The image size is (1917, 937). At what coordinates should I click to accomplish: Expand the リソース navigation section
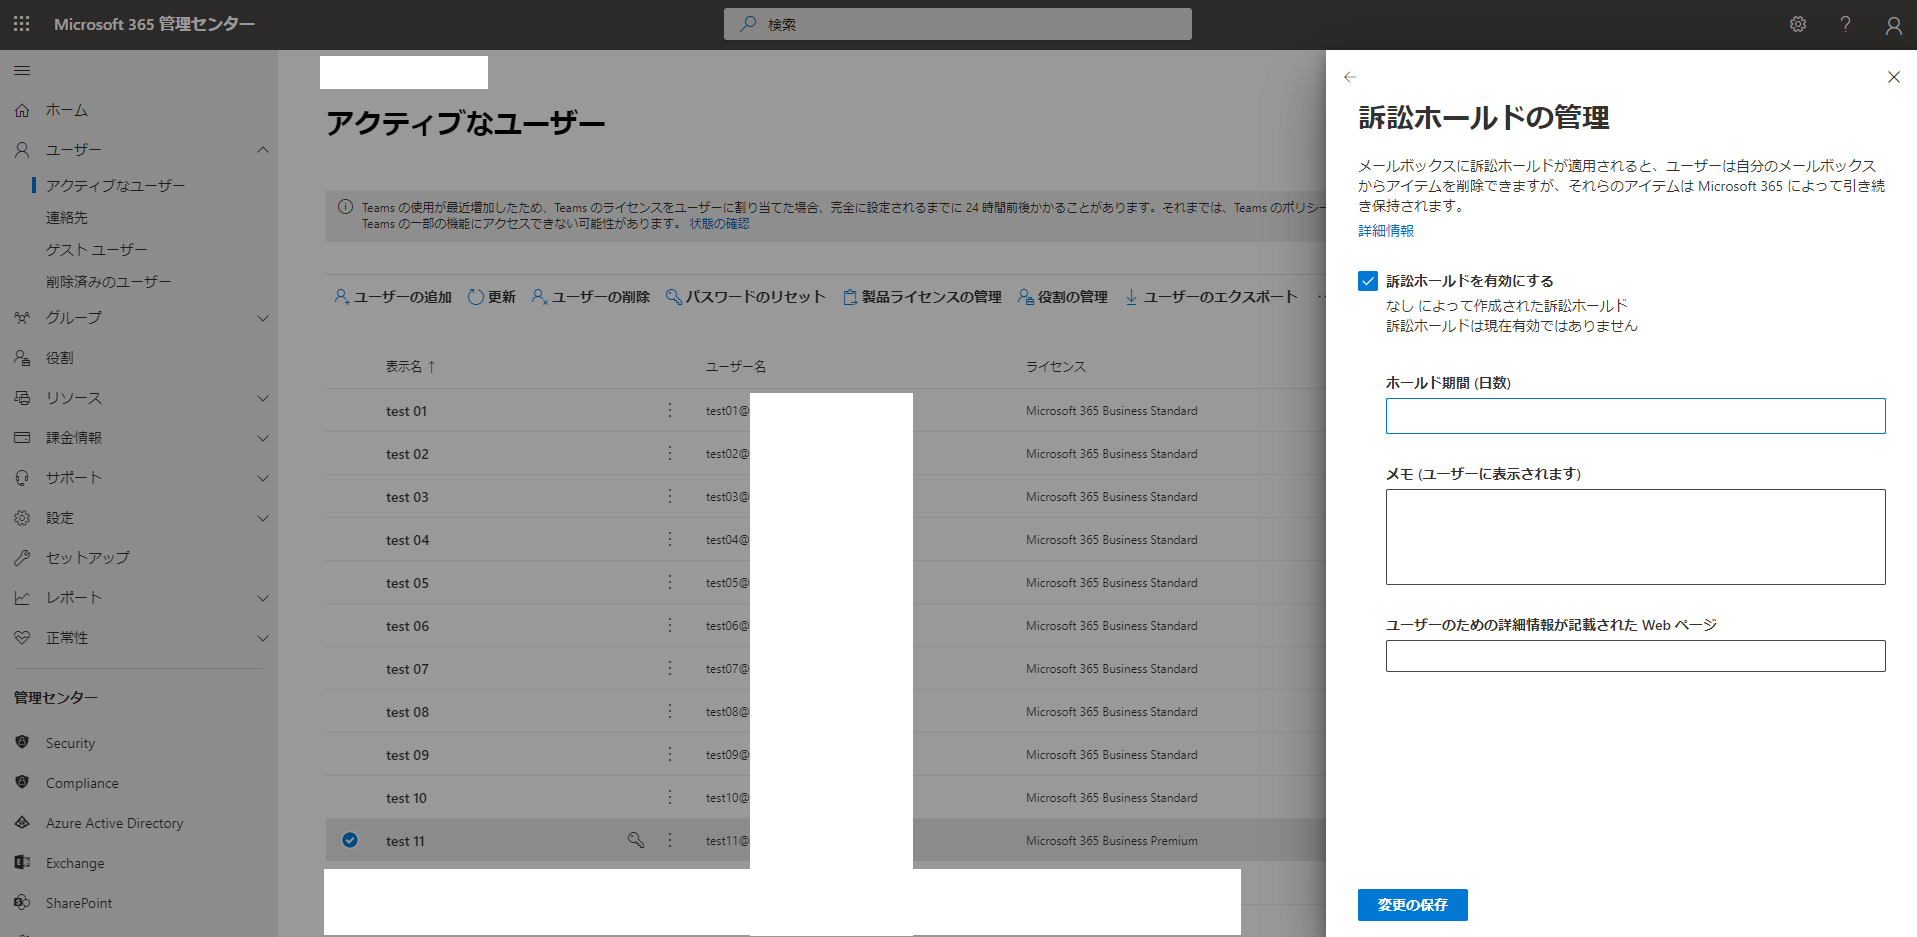pyautogui.click(x=263, y=398)
